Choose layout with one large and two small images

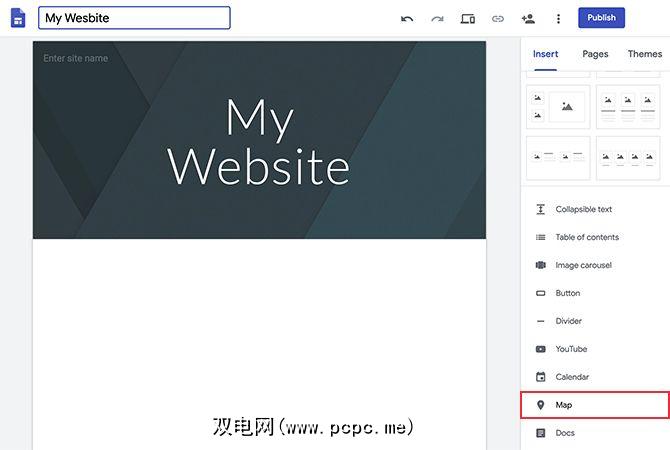click(x=558, y=107)
